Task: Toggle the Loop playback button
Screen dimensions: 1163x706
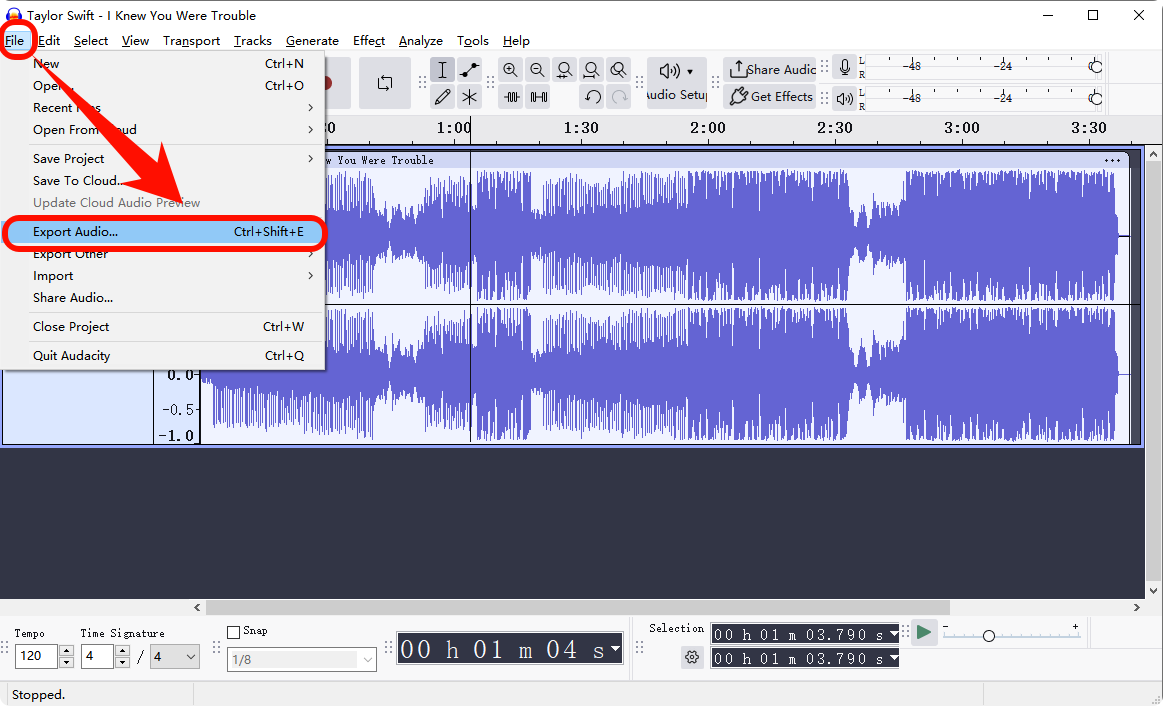Action: 385,83
